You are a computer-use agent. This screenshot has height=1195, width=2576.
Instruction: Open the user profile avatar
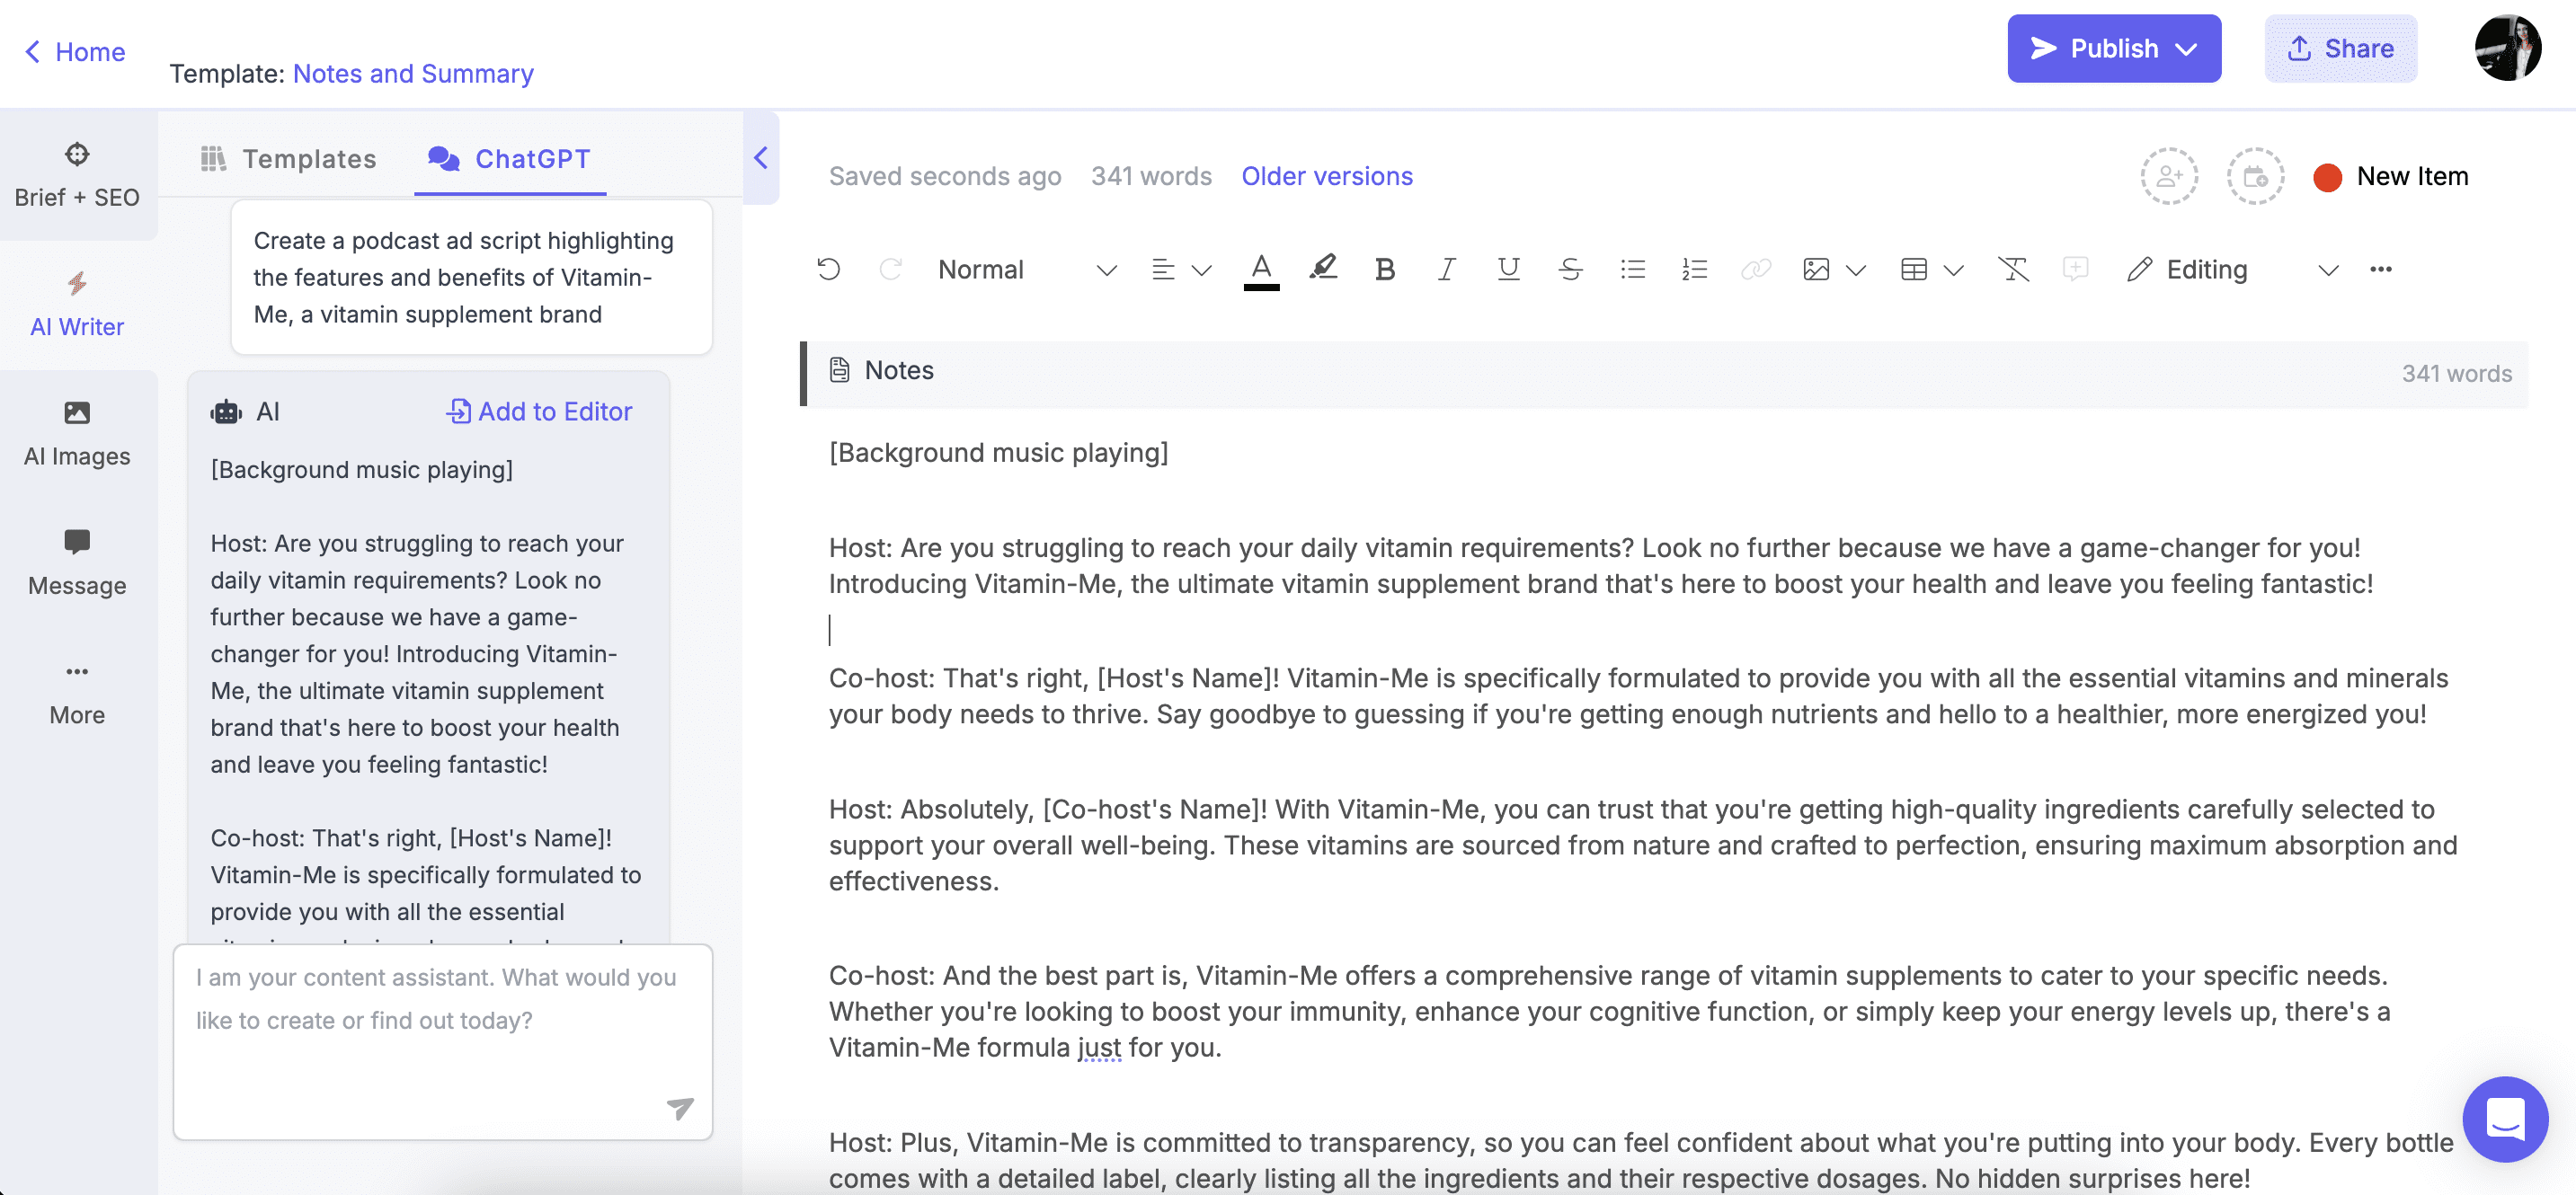(x=2507, y=47)
